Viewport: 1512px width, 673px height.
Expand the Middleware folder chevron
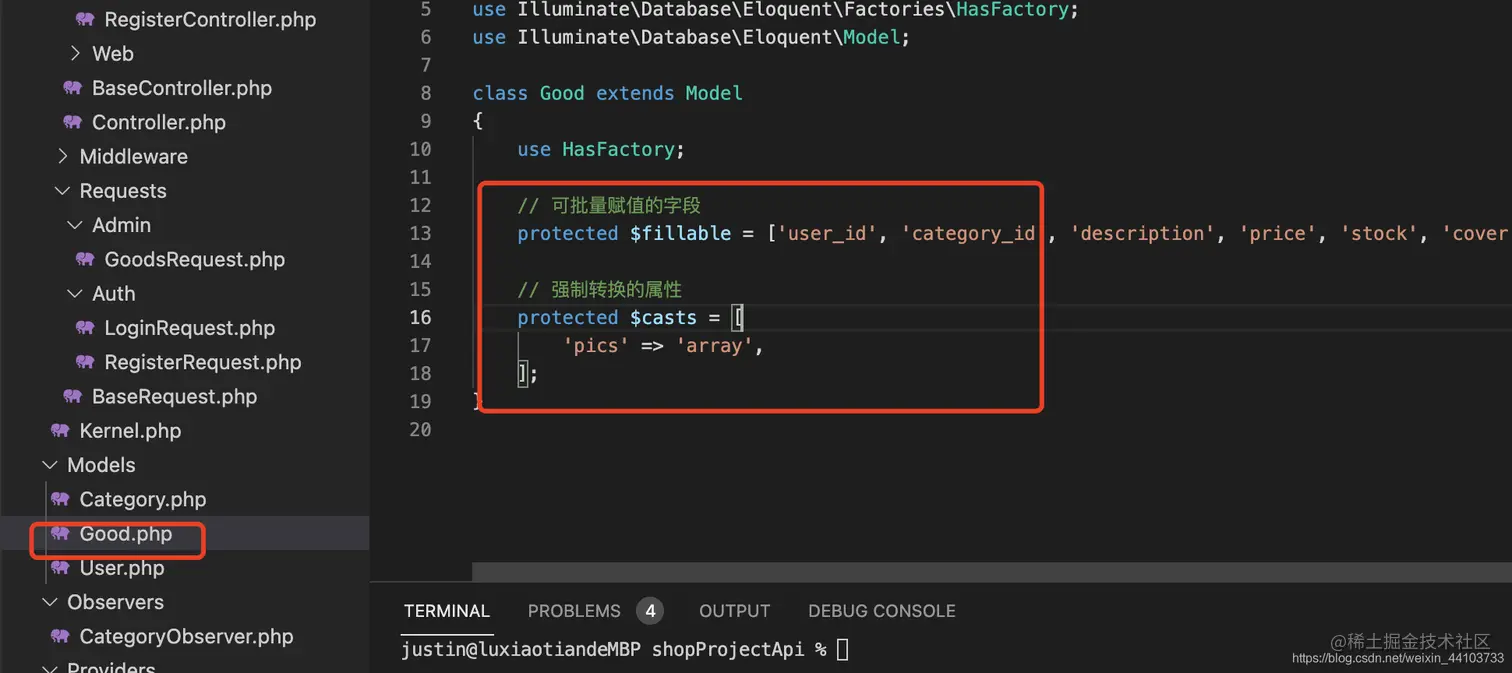tap(63, 156)
